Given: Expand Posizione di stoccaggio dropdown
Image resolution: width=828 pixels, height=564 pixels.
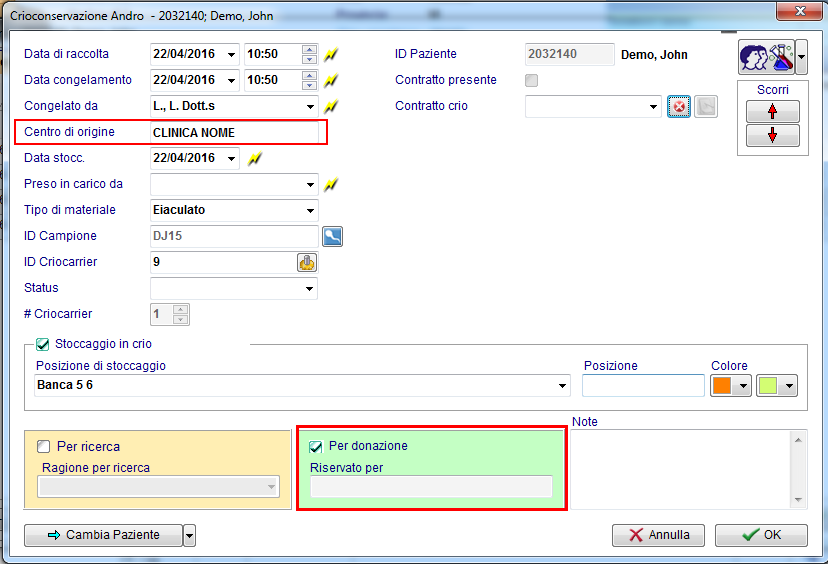Looking at the screenshot, I should tap(562, 386).
